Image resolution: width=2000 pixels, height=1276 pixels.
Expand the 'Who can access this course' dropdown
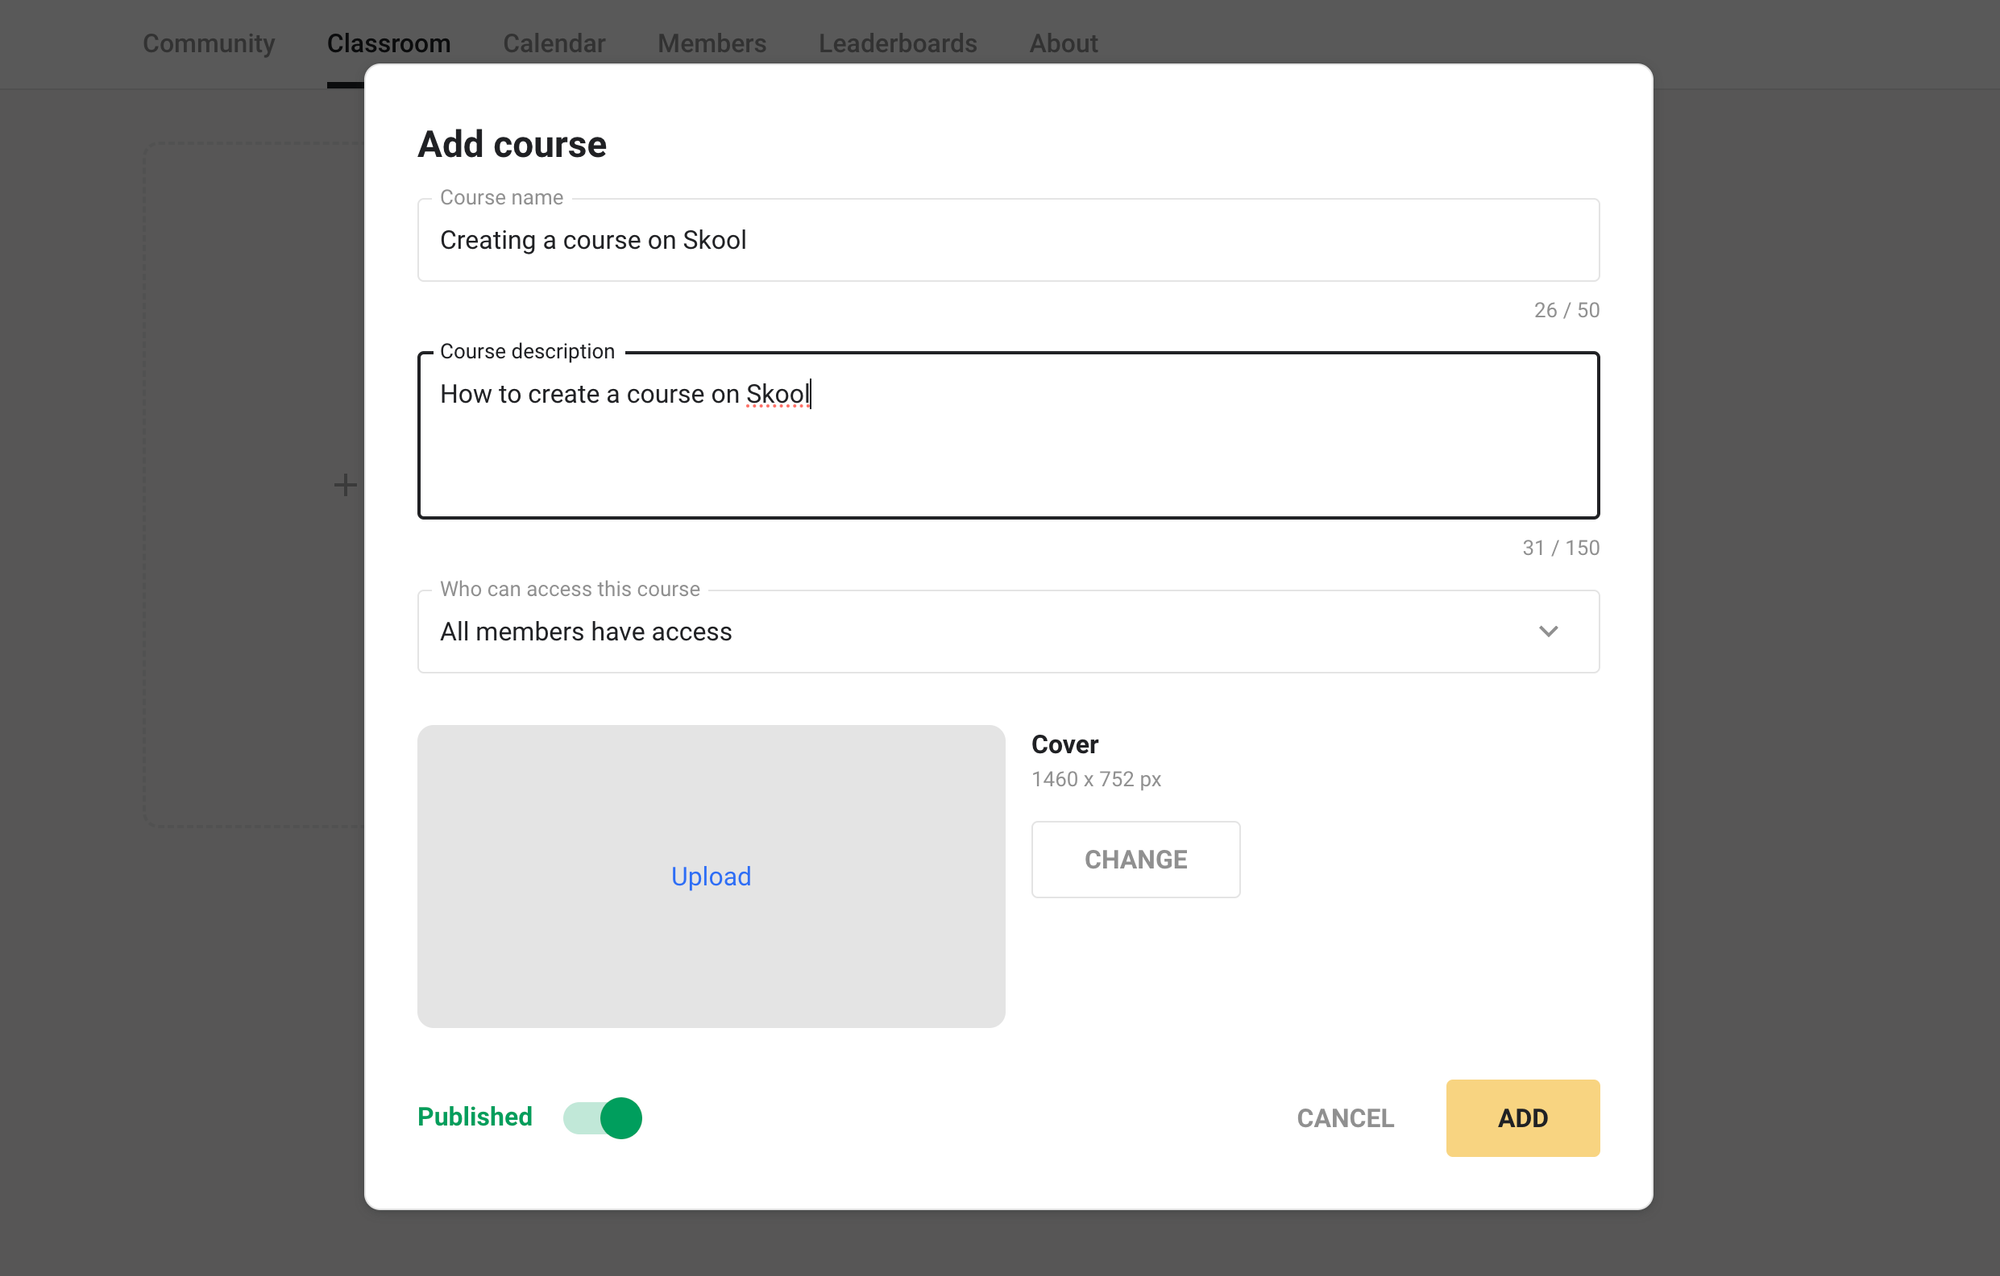pyautogui.click(x=1008, y=631)
